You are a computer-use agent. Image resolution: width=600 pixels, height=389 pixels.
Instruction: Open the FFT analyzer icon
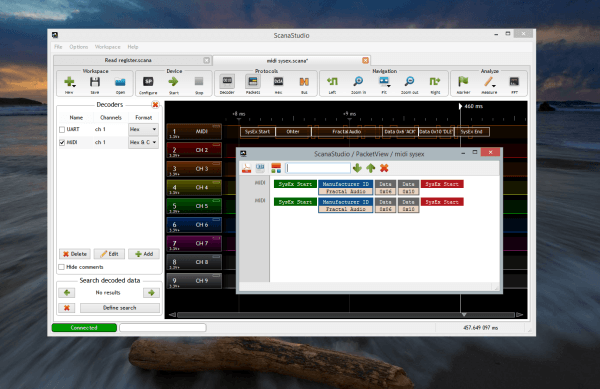514,81
